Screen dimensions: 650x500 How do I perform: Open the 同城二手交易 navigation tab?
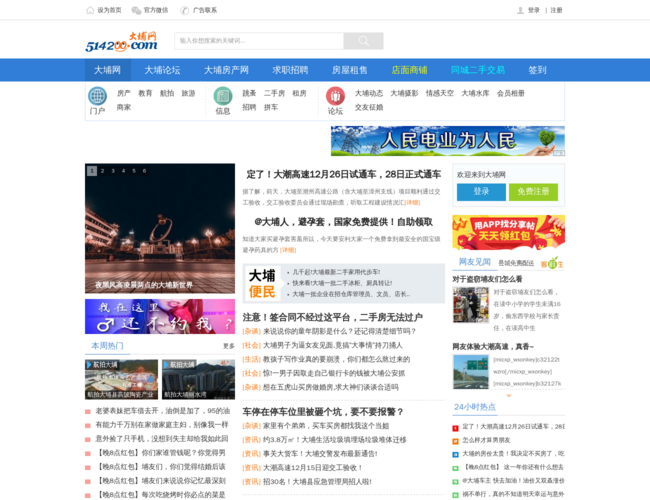(478, 70)
